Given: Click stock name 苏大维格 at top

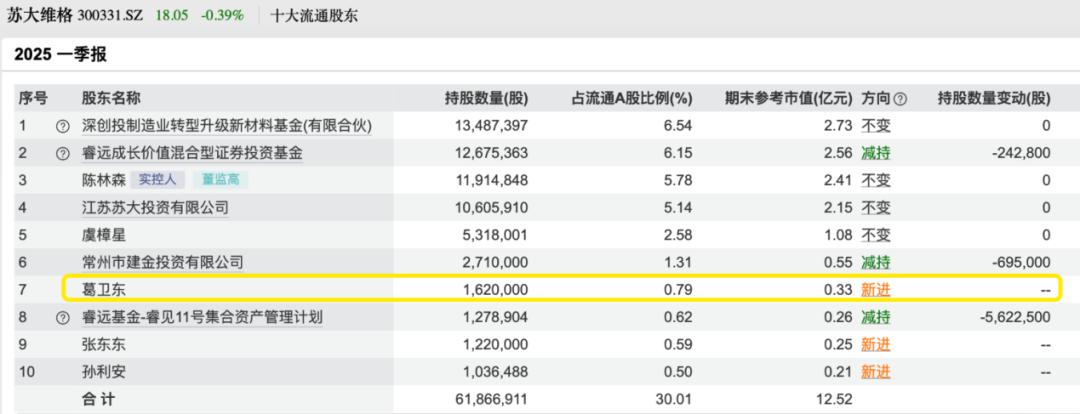Looking at the screenshot, I should [41, 16].
